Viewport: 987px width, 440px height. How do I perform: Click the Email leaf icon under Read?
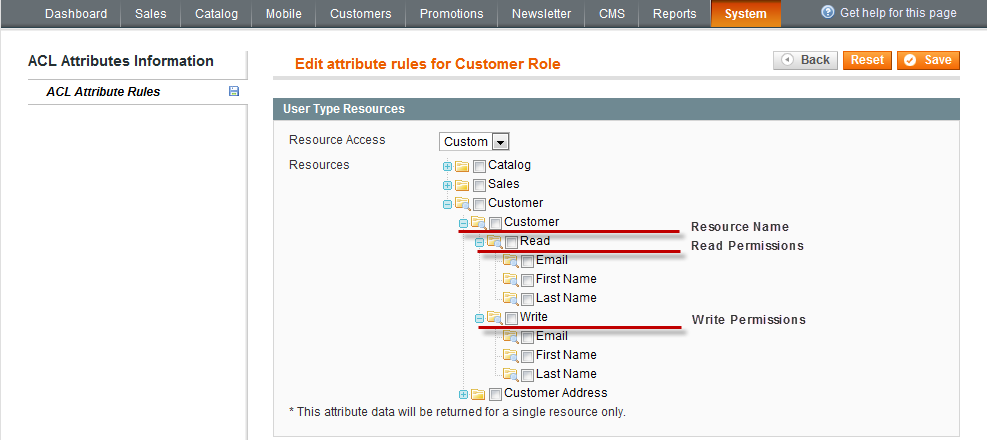(x=510, y=261)
